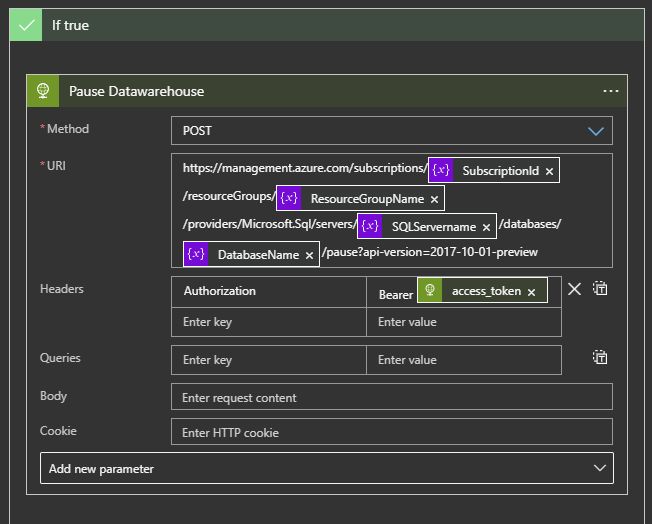Screen dimensions: 652x524
Task: Delete the Authorization header row
Action: [x=574, y=289]
